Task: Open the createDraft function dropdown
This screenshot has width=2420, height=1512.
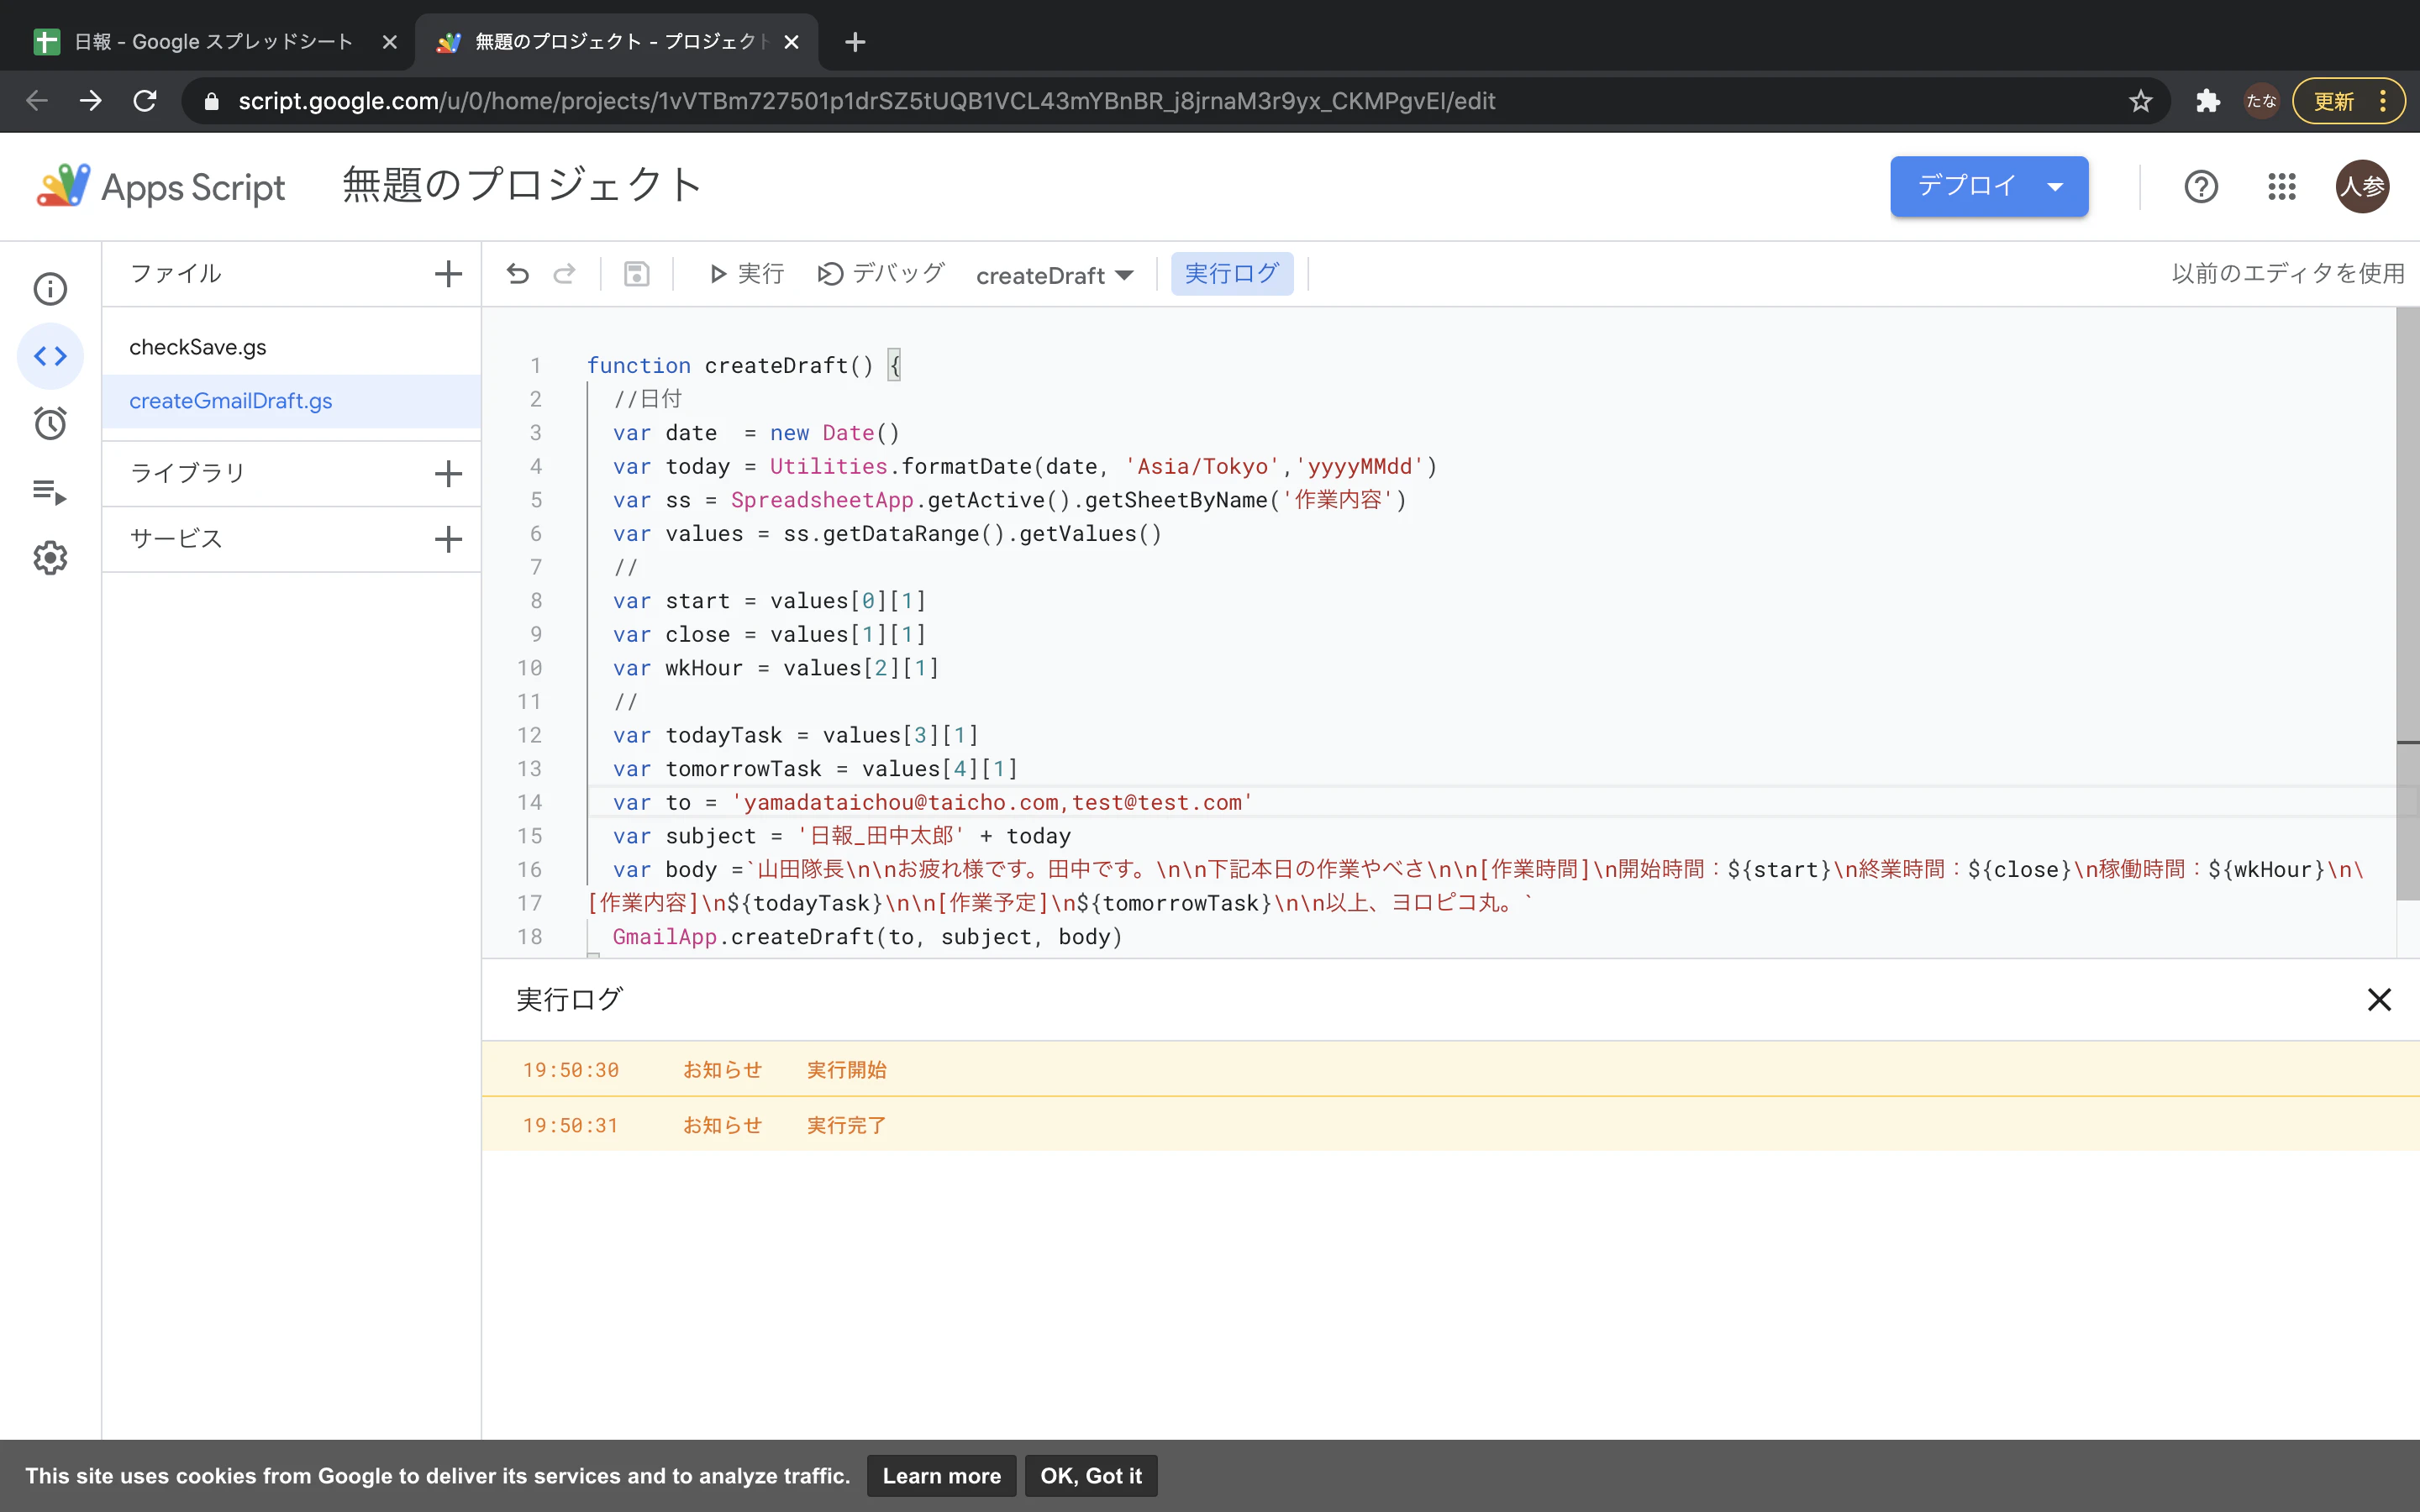Action: point(1054,275)
